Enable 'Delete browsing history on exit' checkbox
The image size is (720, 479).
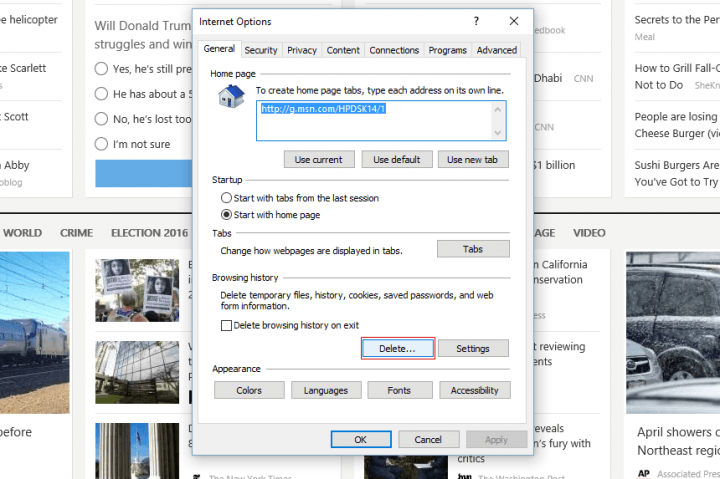coord(227,326)
